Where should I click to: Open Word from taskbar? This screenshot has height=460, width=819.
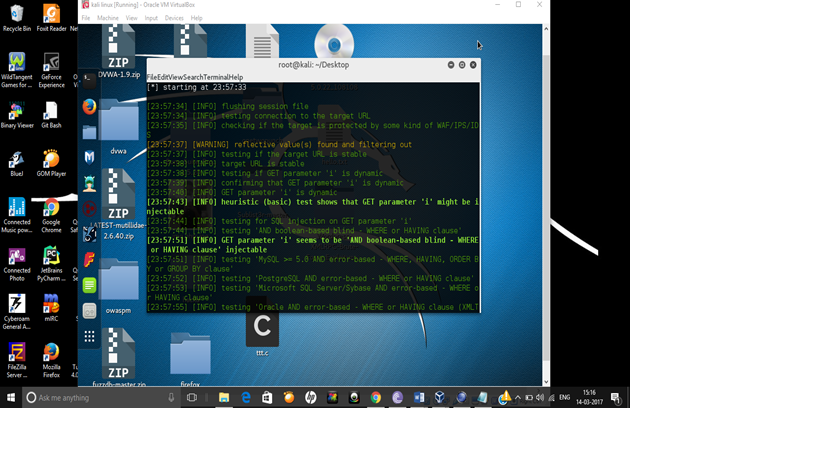click(x=419, y=397)
